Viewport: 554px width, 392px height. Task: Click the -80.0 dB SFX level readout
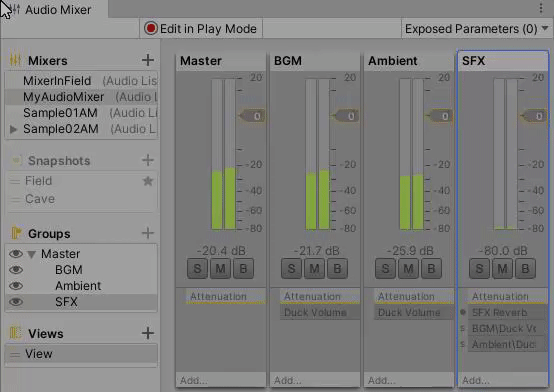(x=503, y=251)
